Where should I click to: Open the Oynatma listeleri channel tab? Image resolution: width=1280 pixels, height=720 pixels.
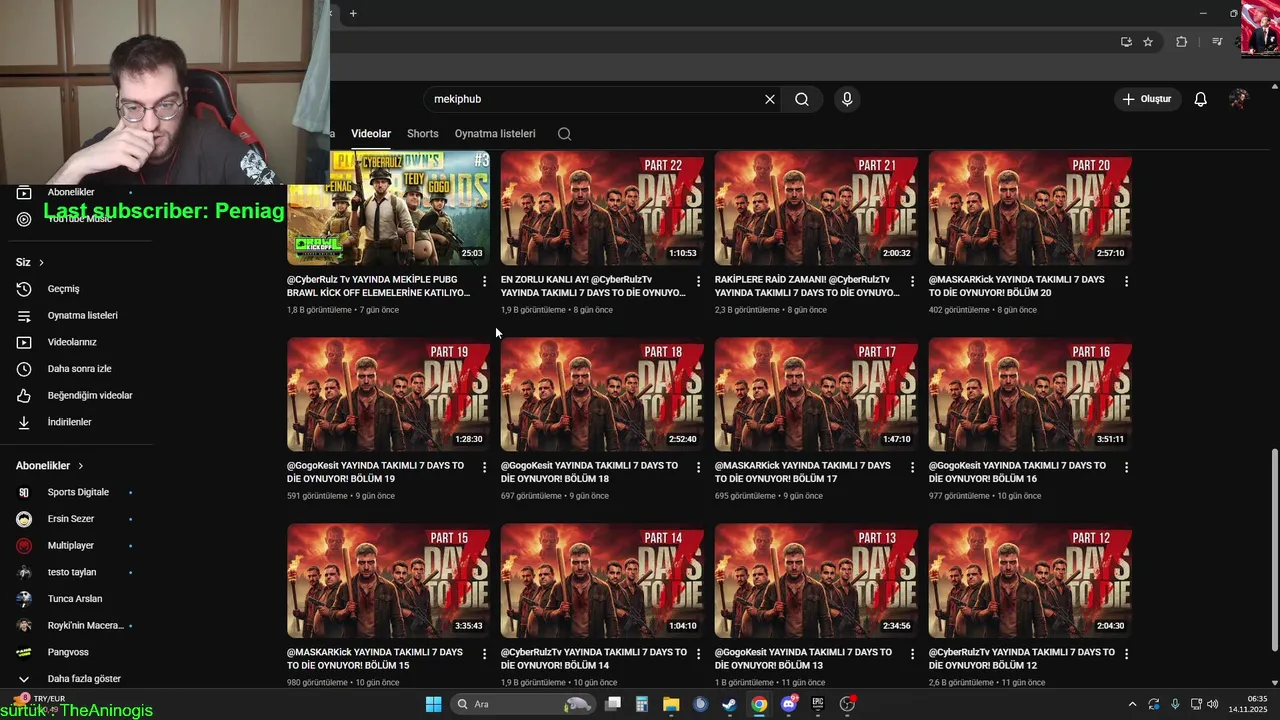[x=495, y=134]
